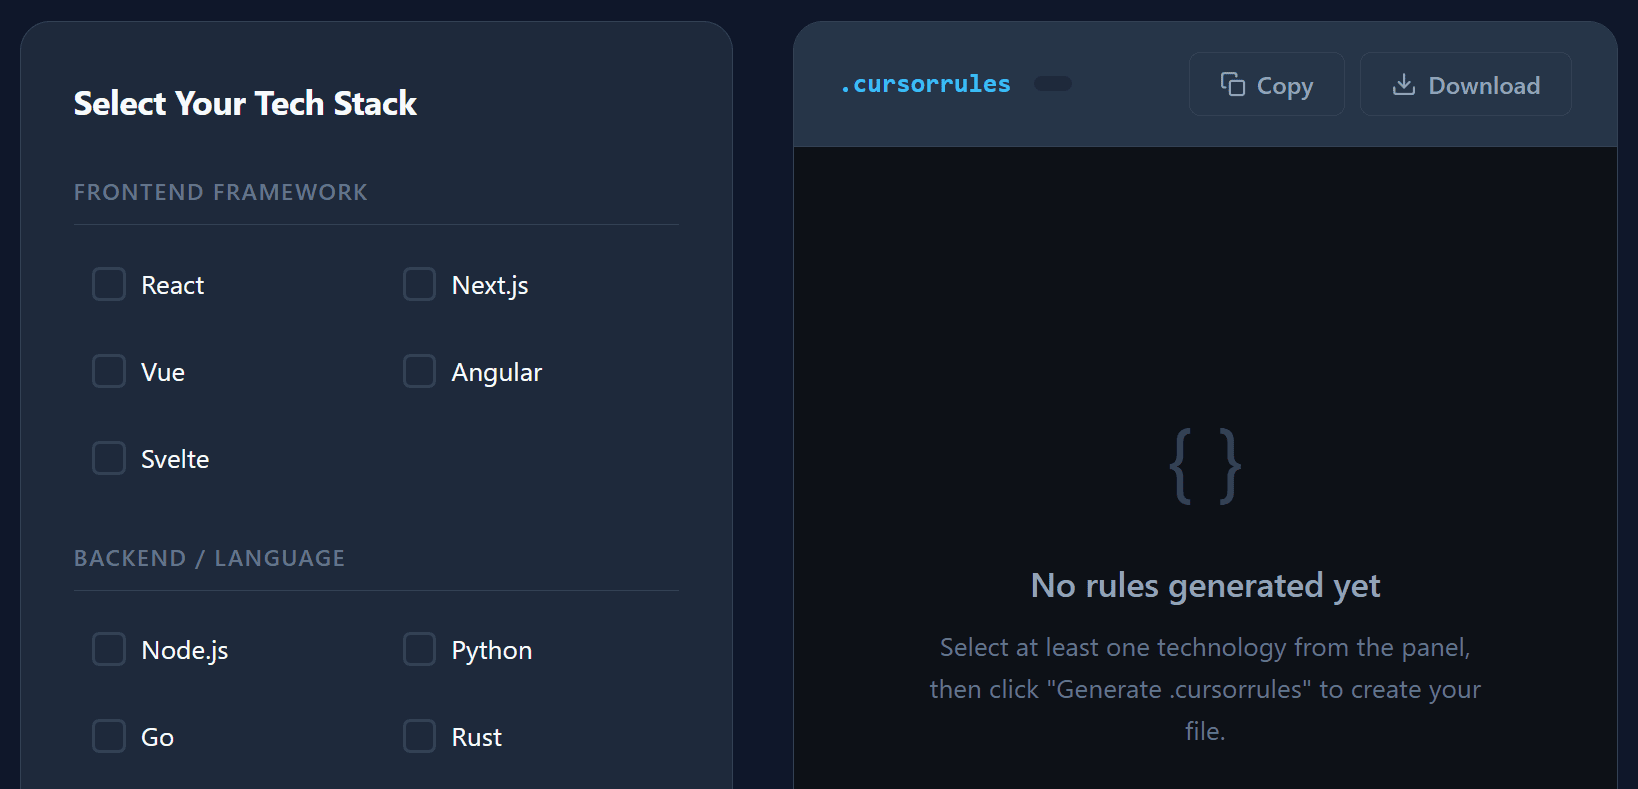Image resolution: width=1638 pixels, height=789 pixels.
Task: Click the .cursorrules file name
Action: point(925,84)
